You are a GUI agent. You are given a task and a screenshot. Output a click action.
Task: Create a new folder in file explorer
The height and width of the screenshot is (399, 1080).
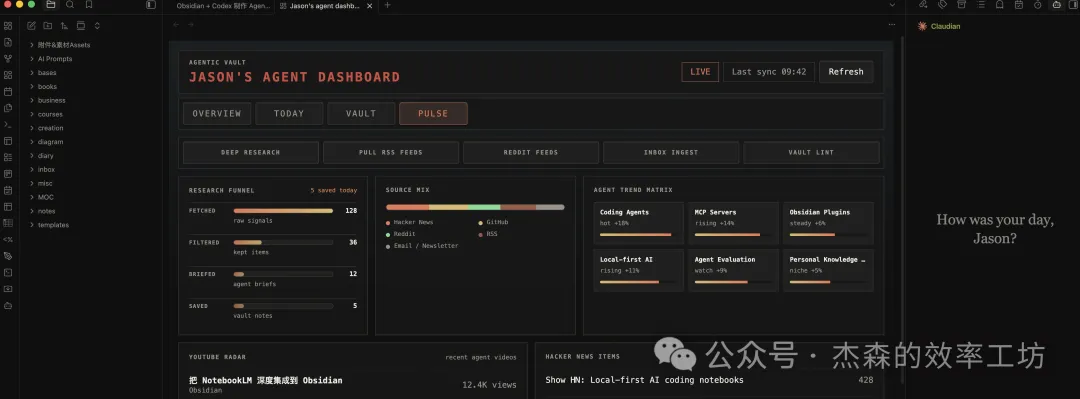point(48,26)
